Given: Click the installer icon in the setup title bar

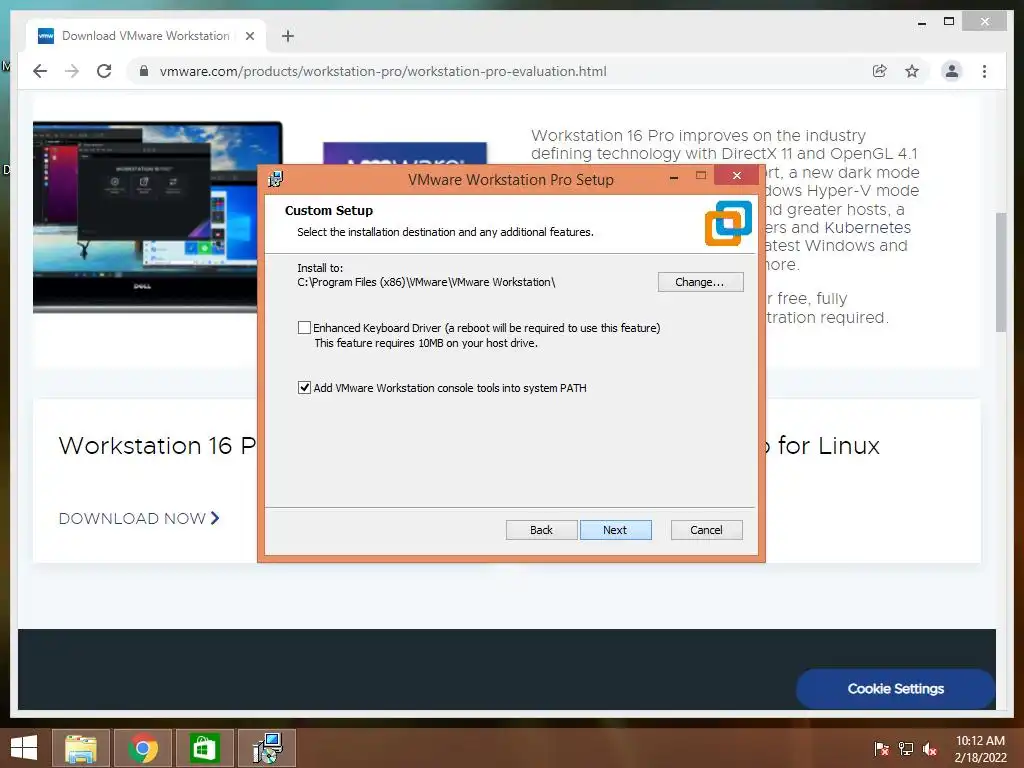Looking at the screenshot, I should [x=276, y=178].
